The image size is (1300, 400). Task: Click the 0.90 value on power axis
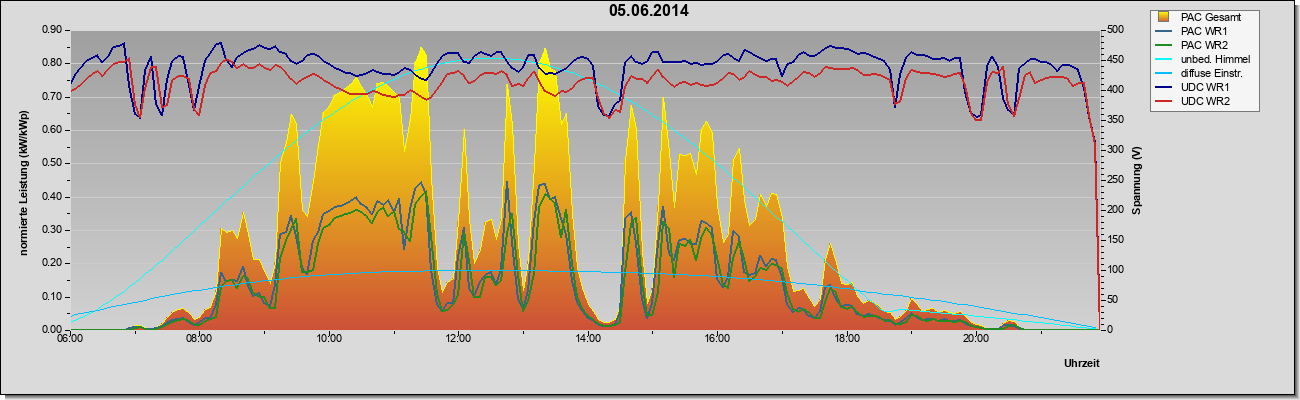[x=51, y=30]
